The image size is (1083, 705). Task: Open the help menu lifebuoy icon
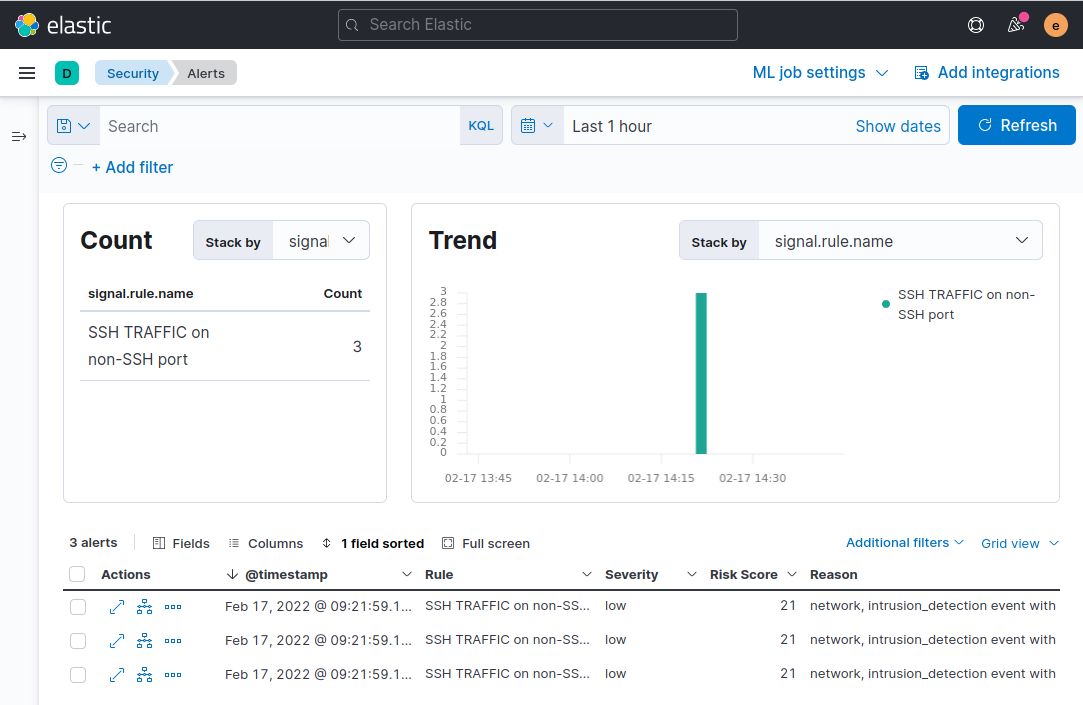click(x=975, y=25)
